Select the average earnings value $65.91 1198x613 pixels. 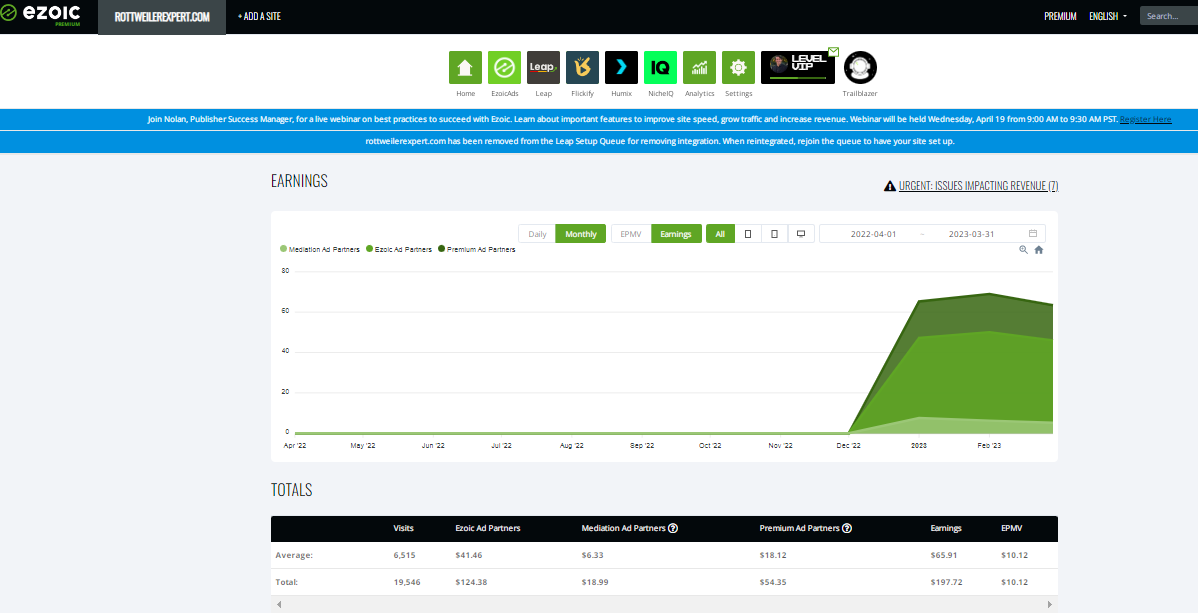[x=944, y=556]
